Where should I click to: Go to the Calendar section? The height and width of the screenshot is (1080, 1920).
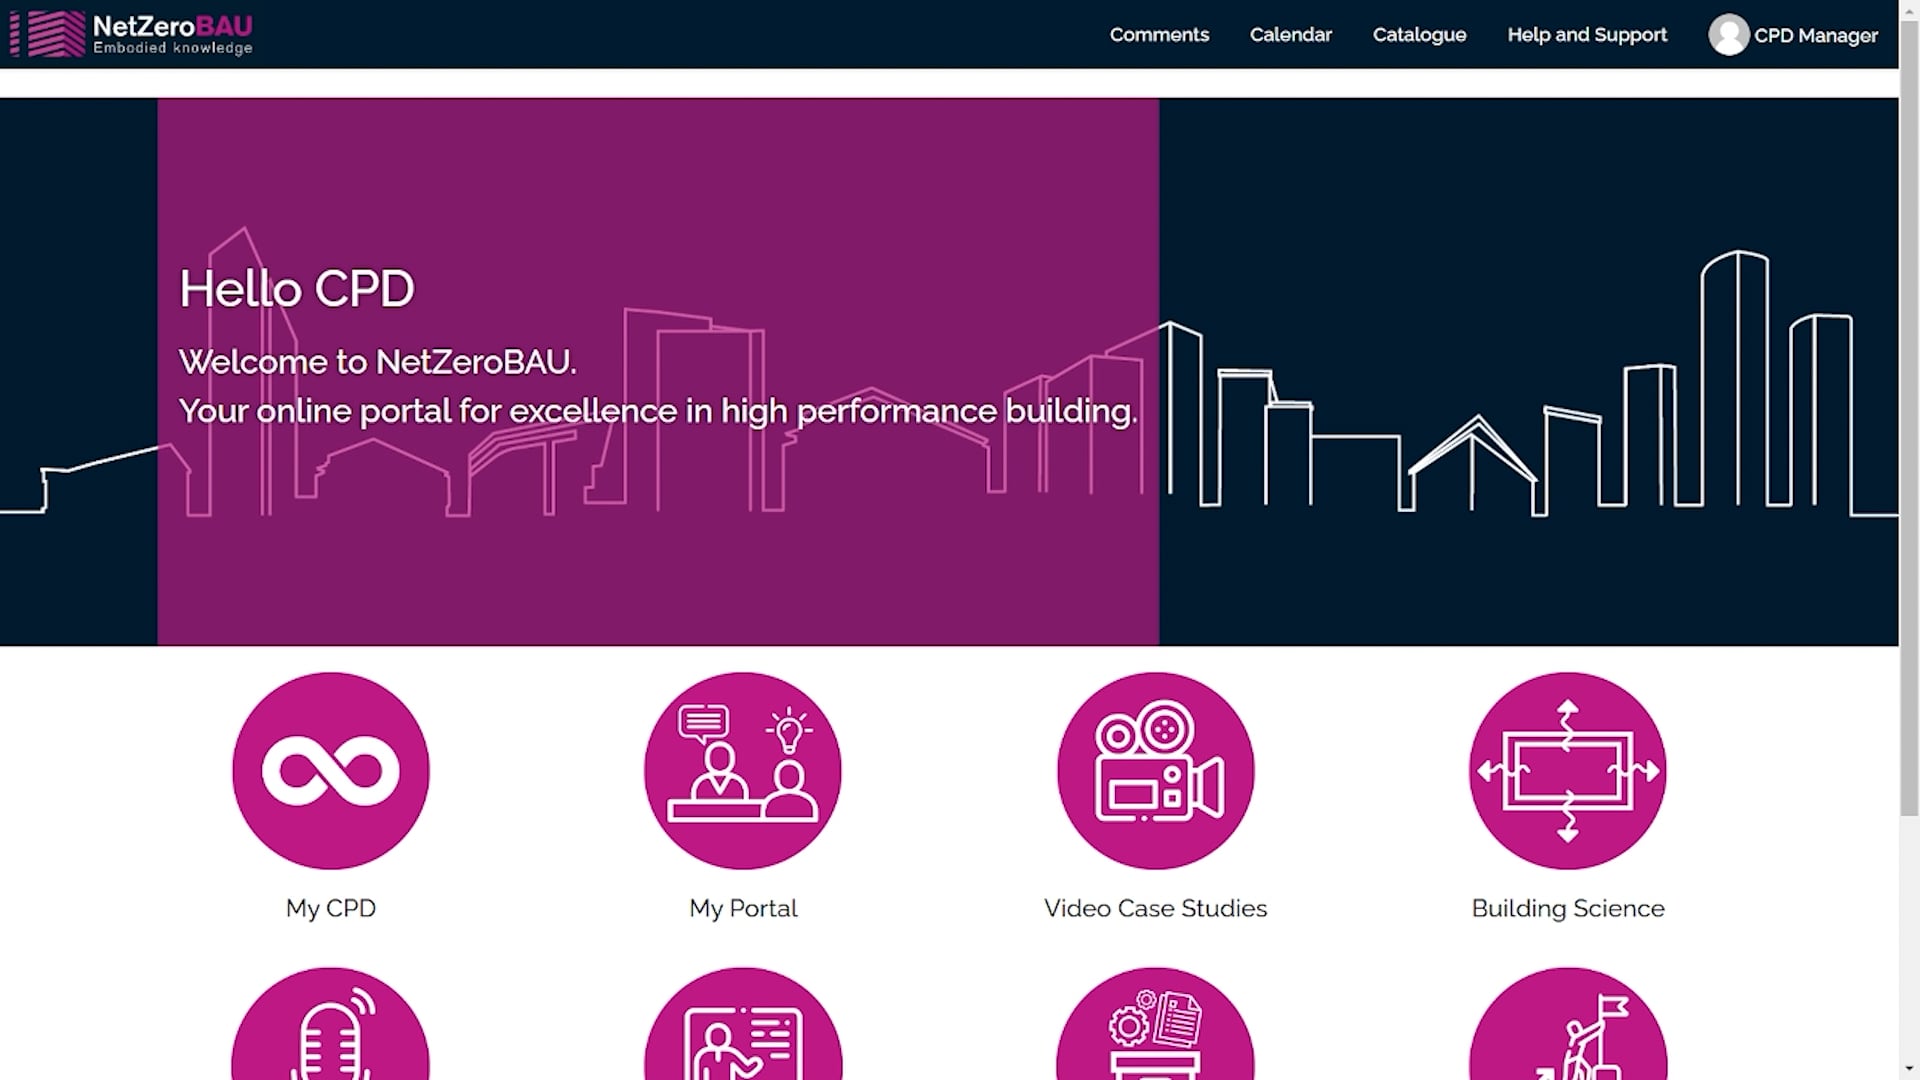[x=1290, y=35]
